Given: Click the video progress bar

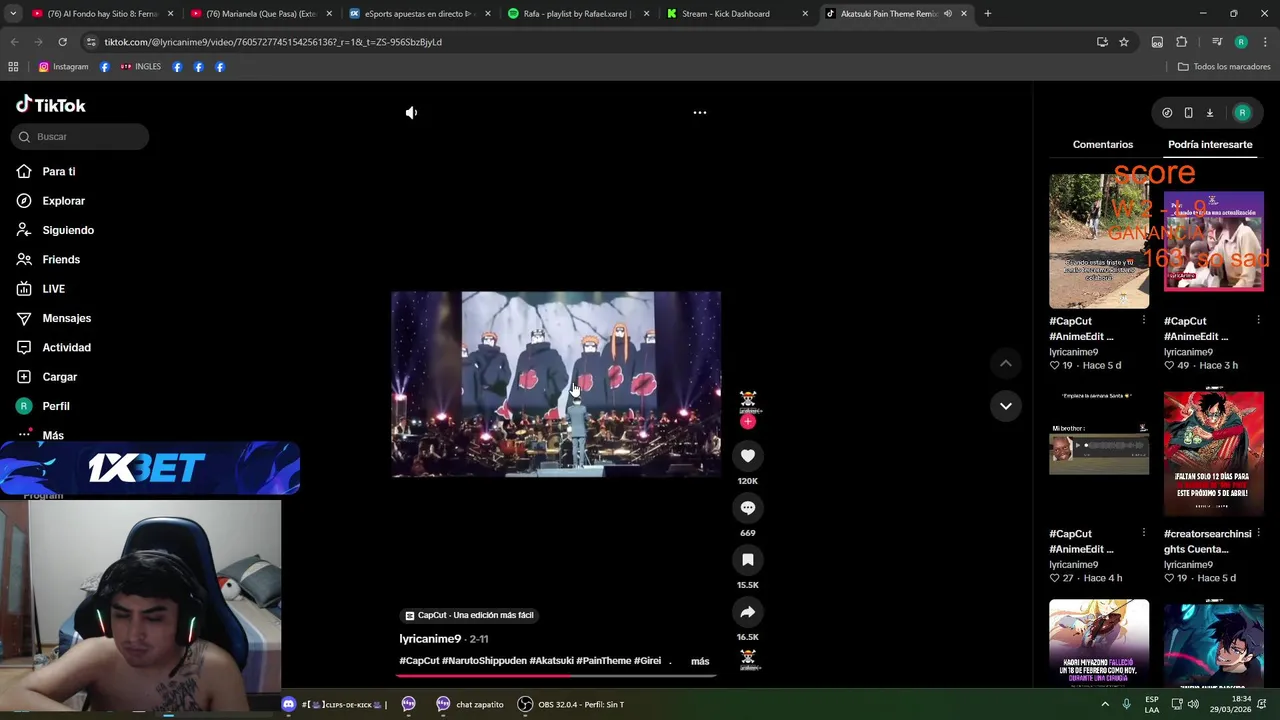Looking at the screenshot, I should point(556,676).
